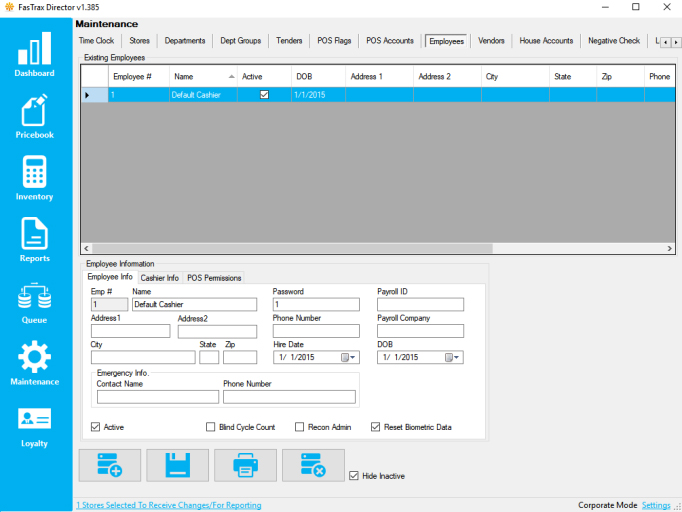The height and width of the screenshot is (512, 682).
Task: Click the Employee # column header
Action: [x=139, y=77]
